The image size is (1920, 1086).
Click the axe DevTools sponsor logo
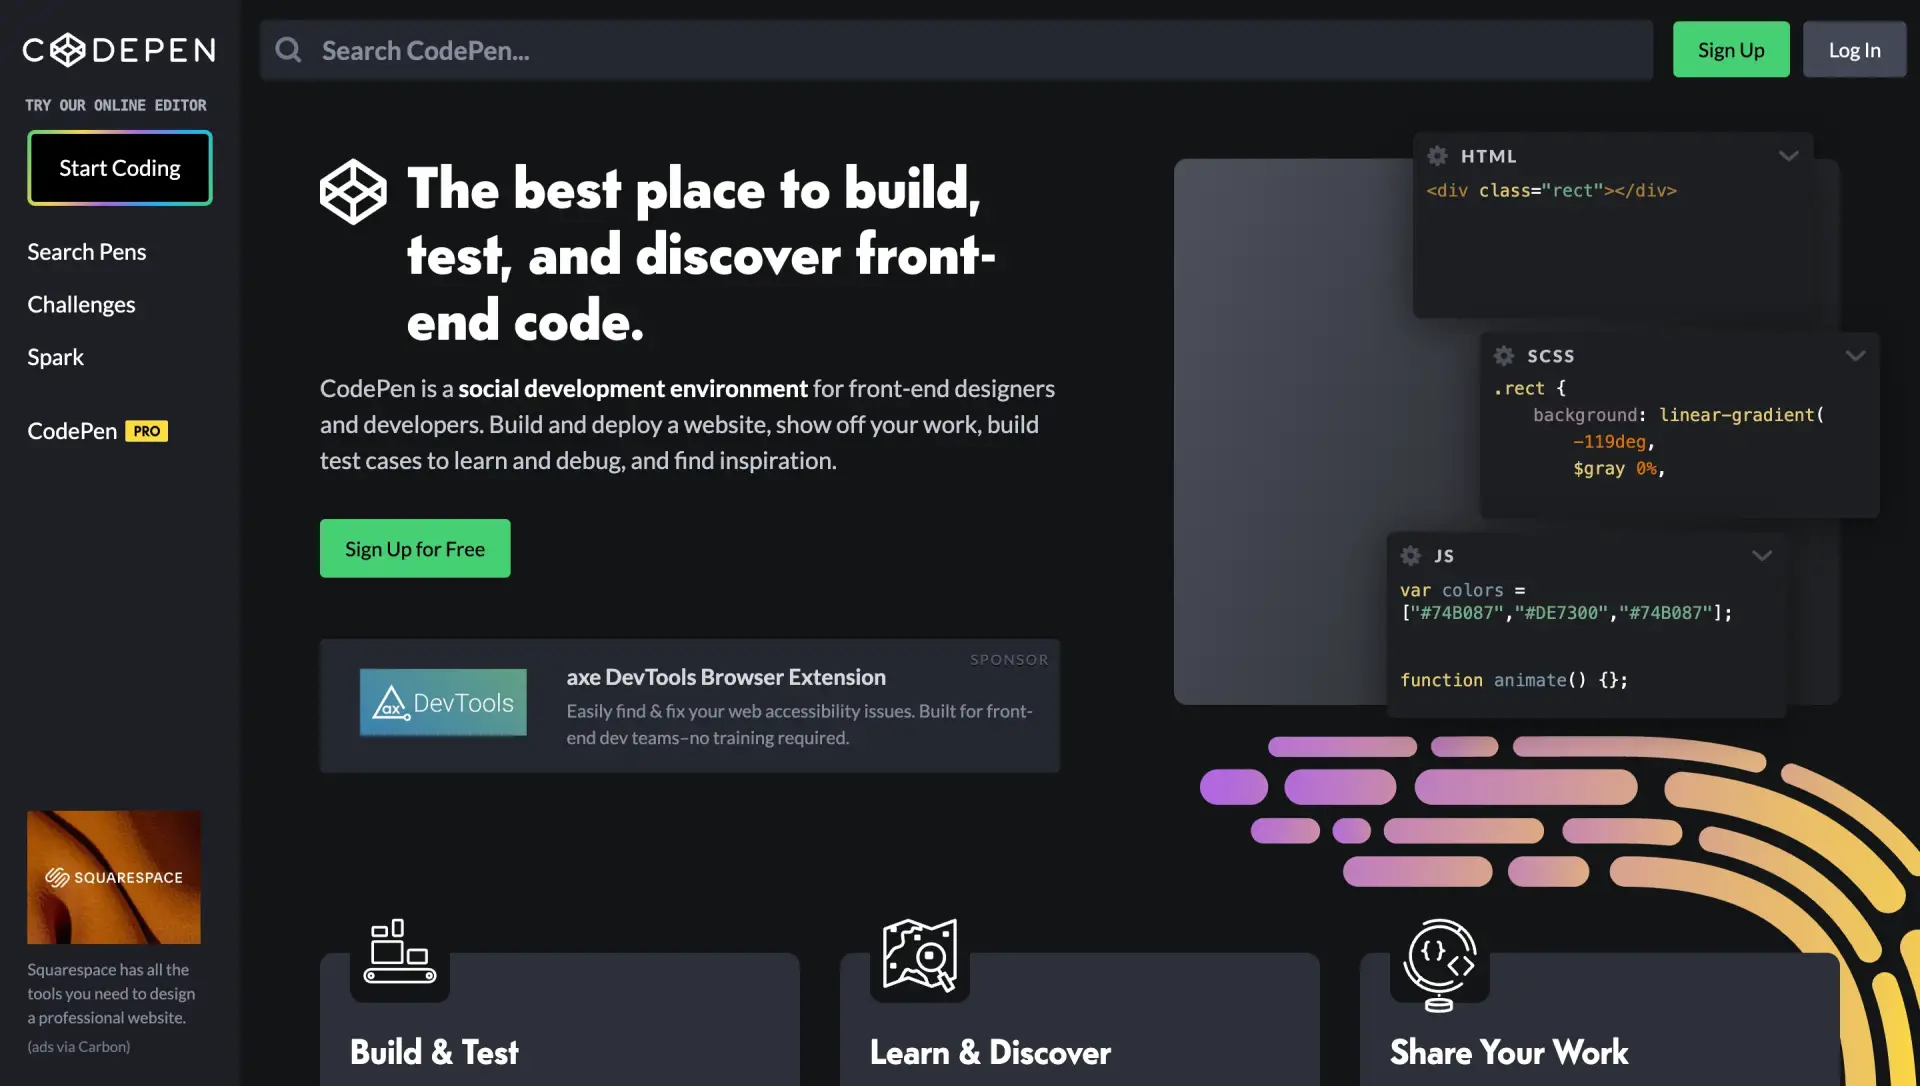pyautogui.click(x=443, y=703)
